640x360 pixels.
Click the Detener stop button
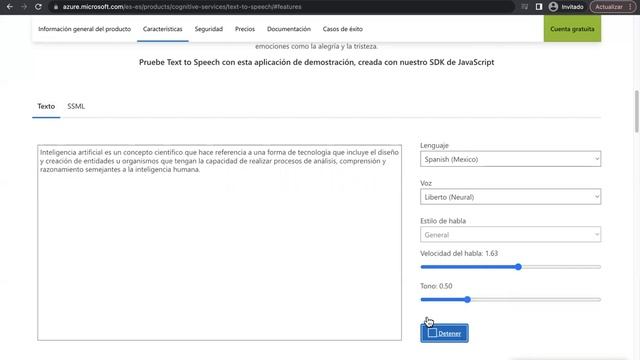coord(444,333)
